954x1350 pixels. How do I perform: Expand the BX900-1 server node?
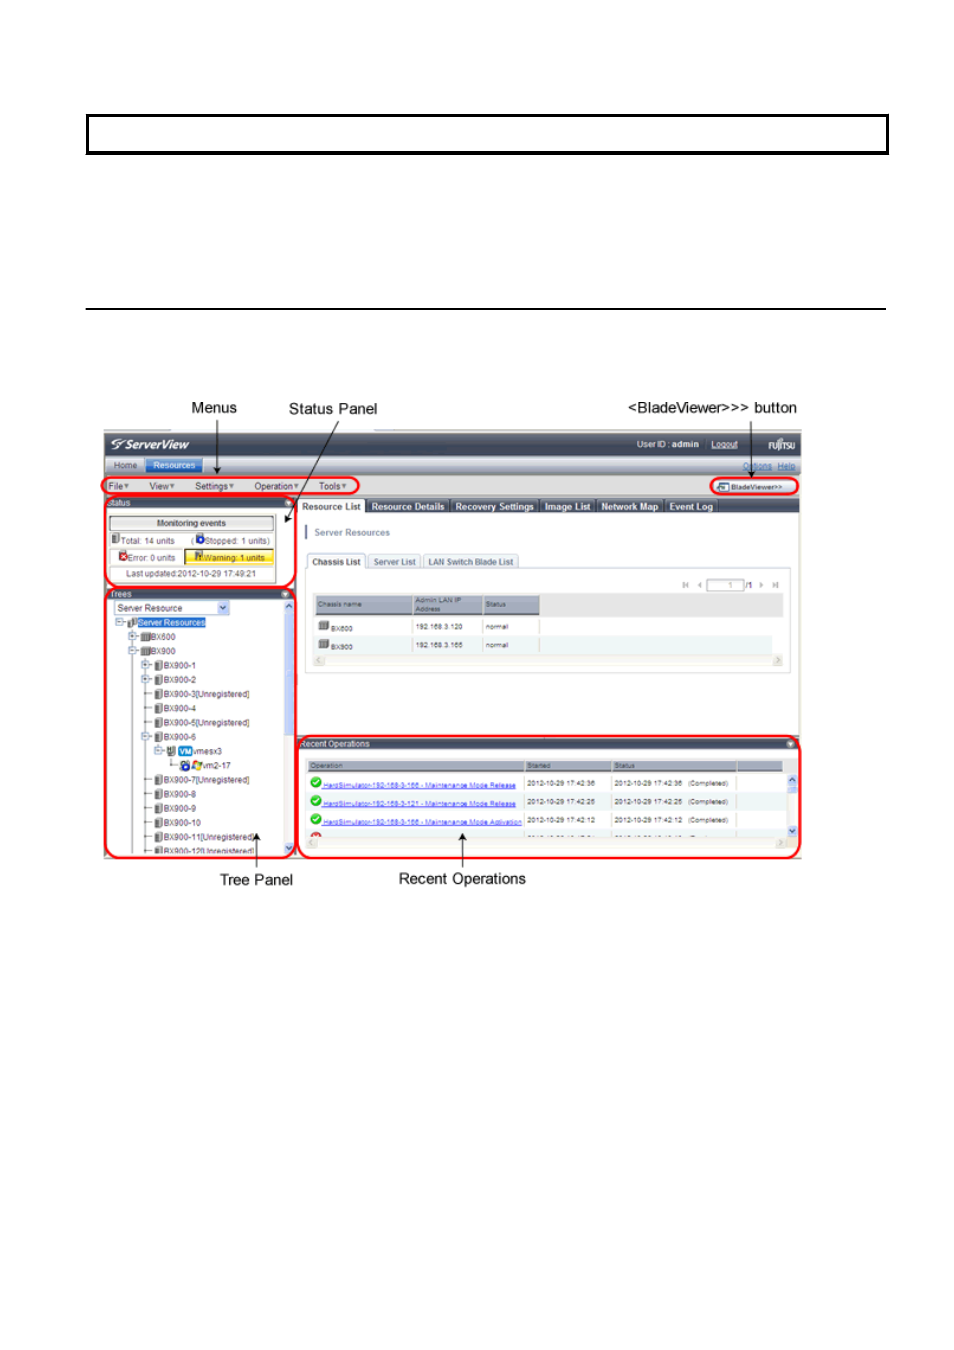point(146,665)
